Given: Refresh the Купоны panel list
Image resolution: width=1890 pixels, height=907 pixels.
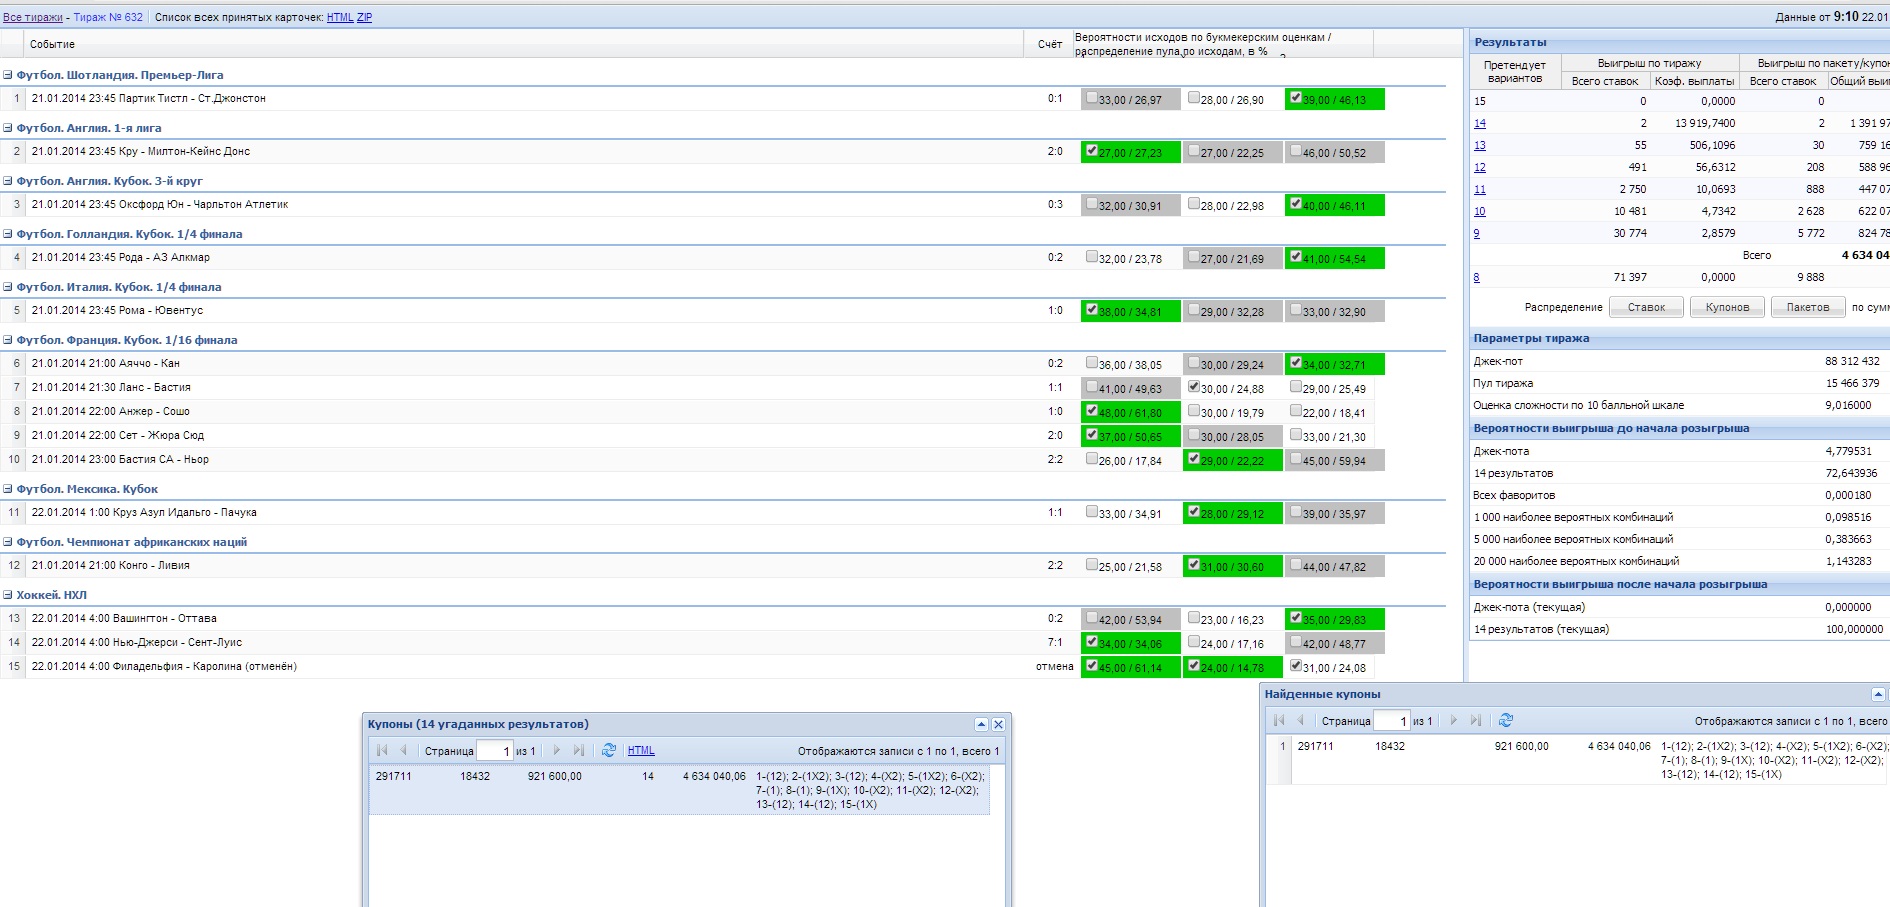Looking at the screenshot, I should pyautogui.click(x=608, y=750).
